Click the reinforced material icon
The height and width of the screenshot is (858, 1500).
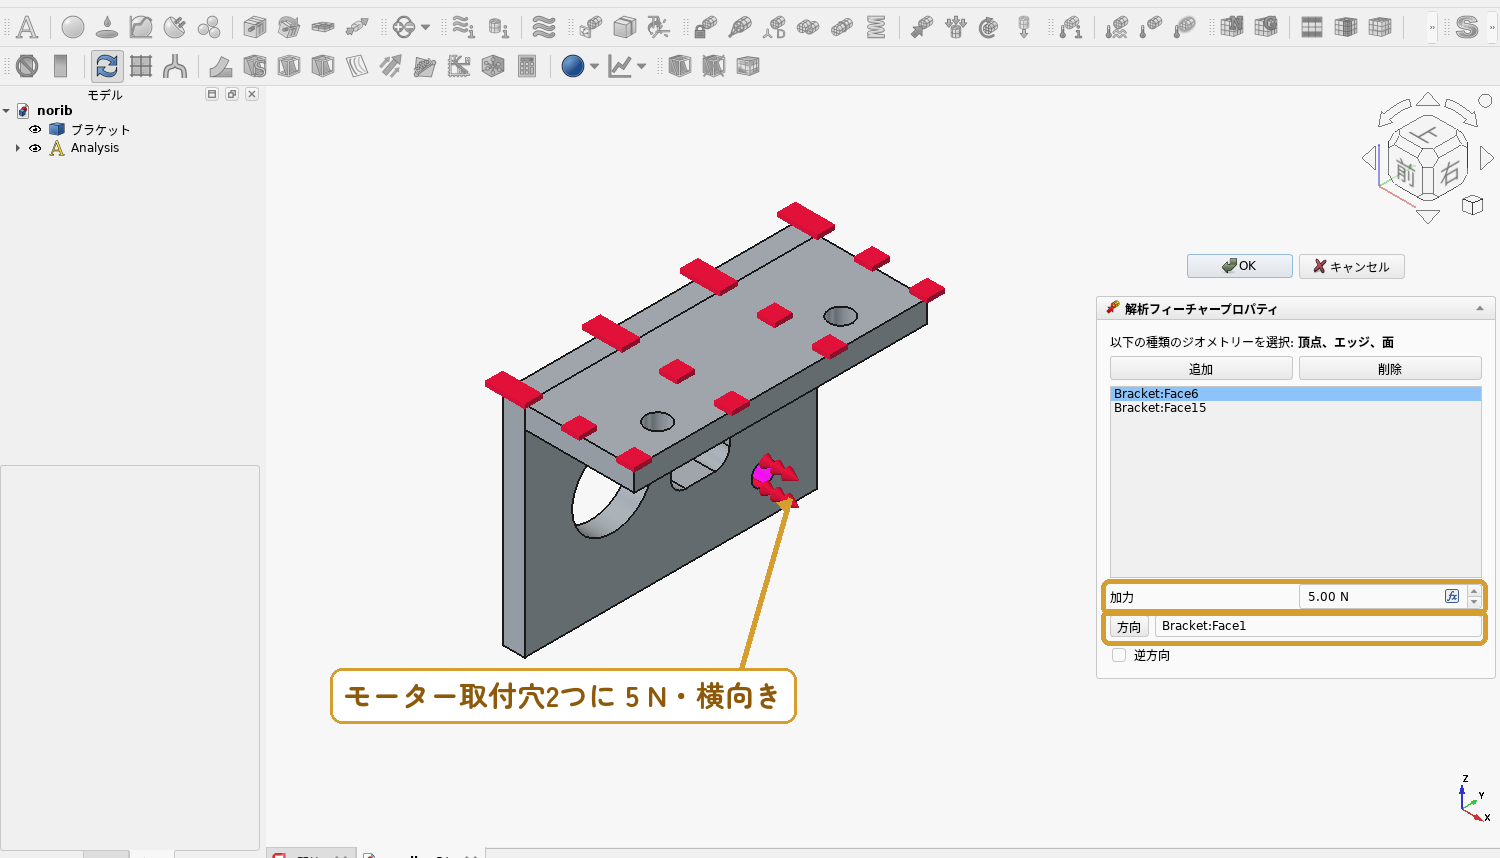click(x=175, y=27)
